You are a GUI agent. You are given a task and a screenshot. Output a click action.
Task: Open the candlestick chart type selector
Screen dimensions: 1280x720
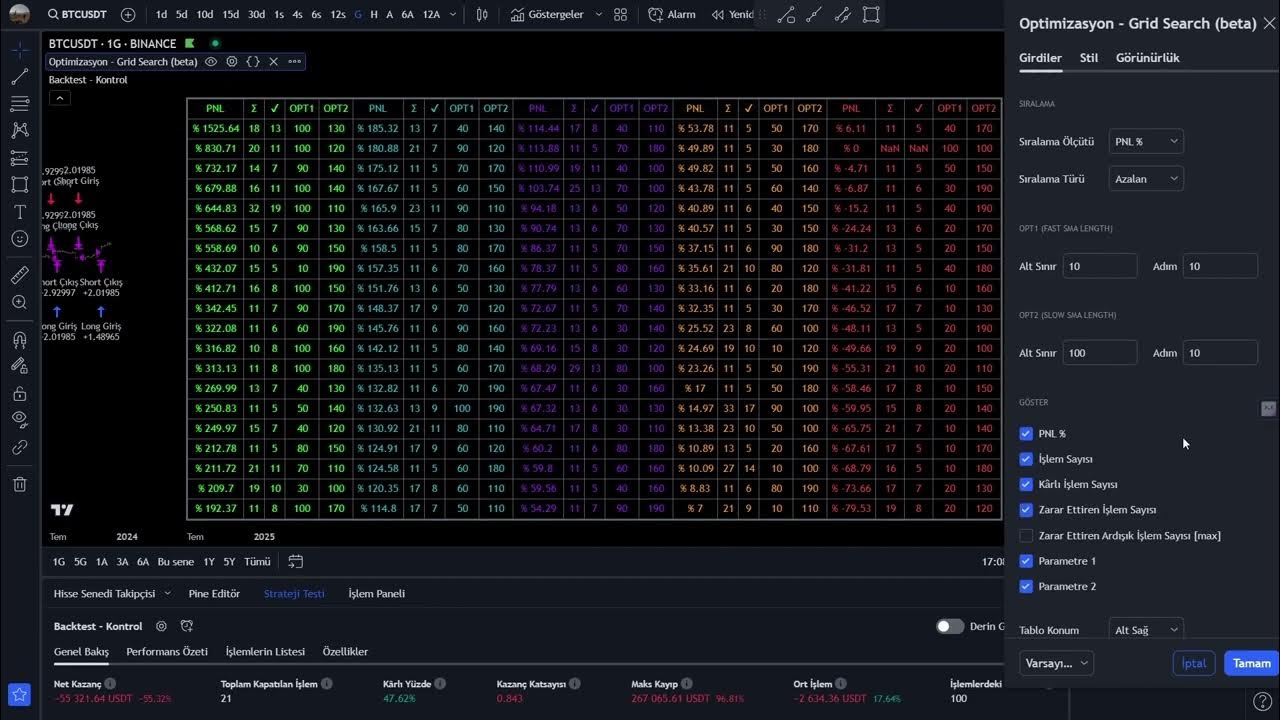(482, 15)
